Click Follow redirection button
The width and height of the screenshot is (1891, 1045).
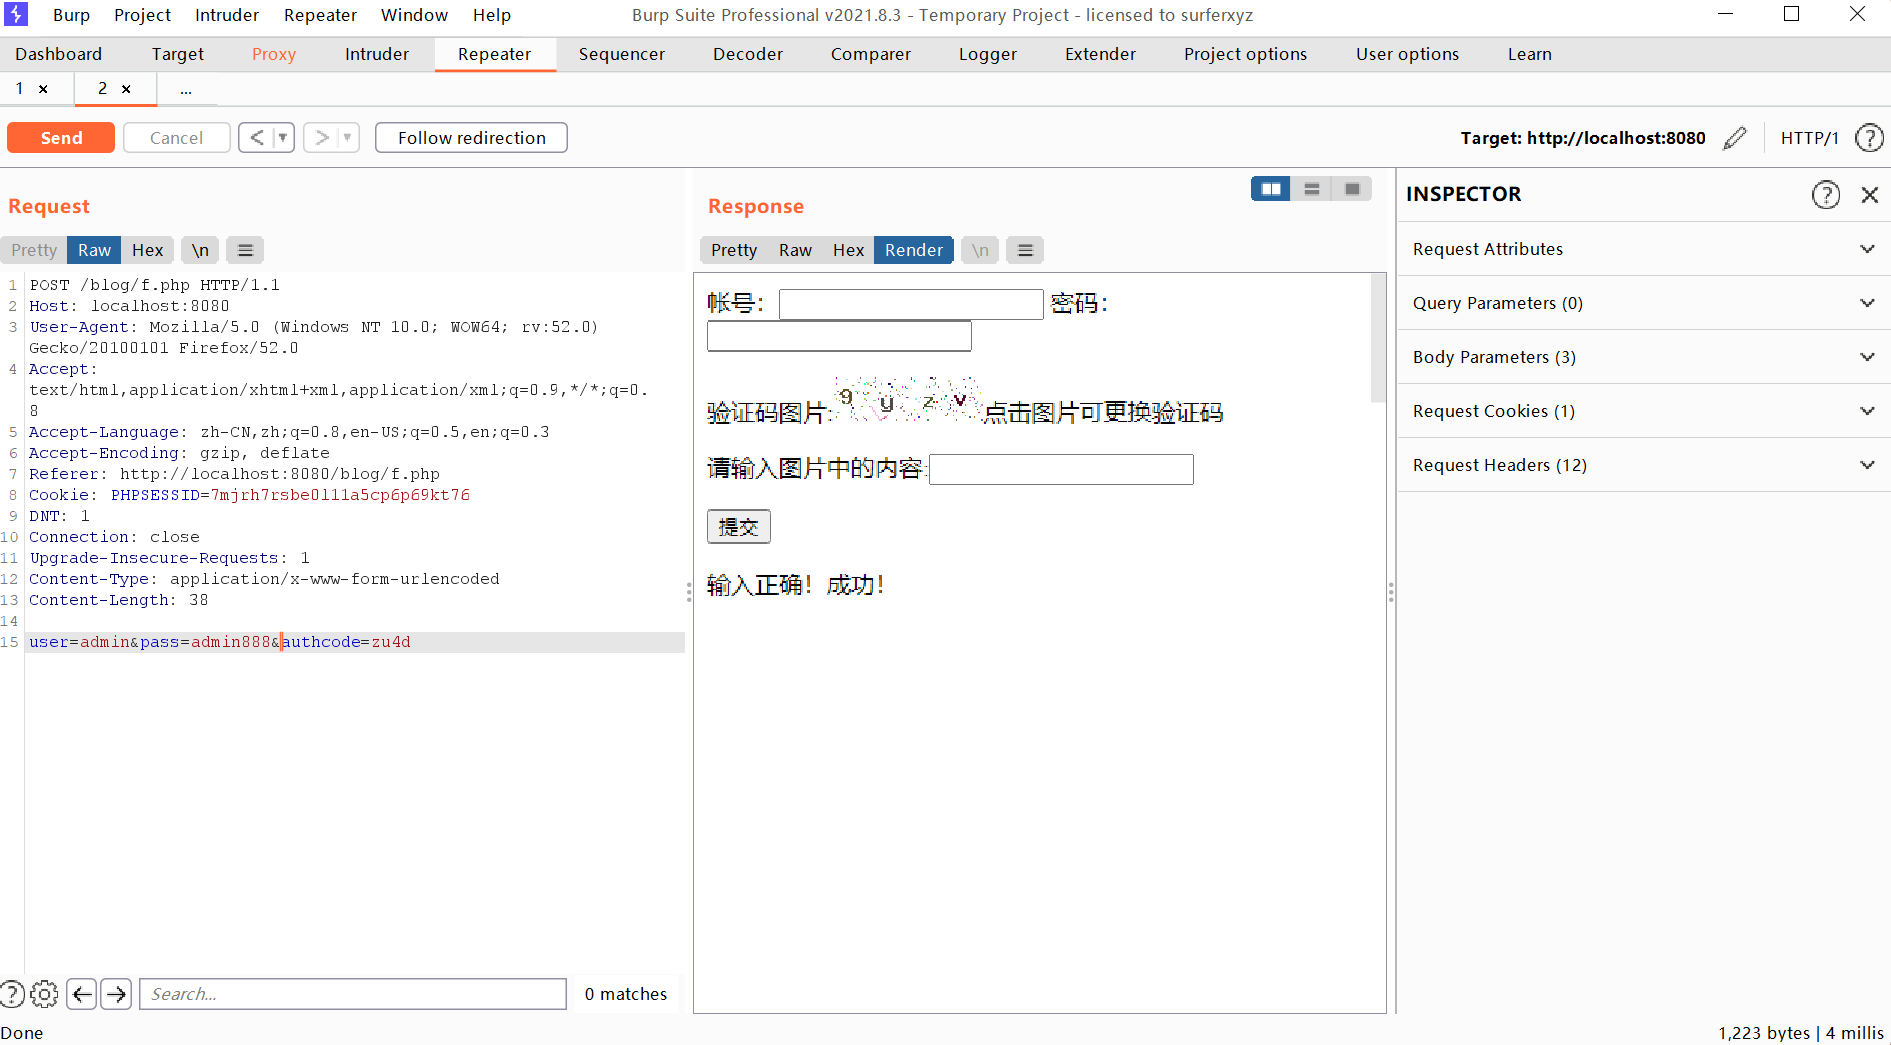[472, 138]
